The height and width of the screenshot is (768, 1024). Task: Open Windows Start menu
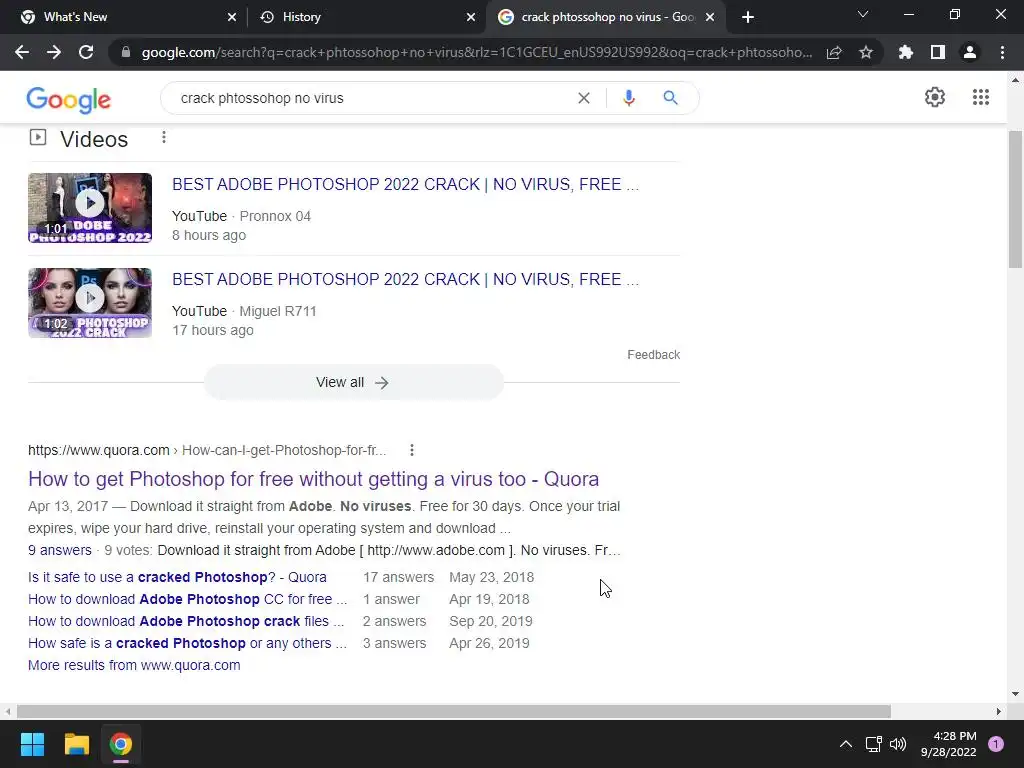(32, 744)
